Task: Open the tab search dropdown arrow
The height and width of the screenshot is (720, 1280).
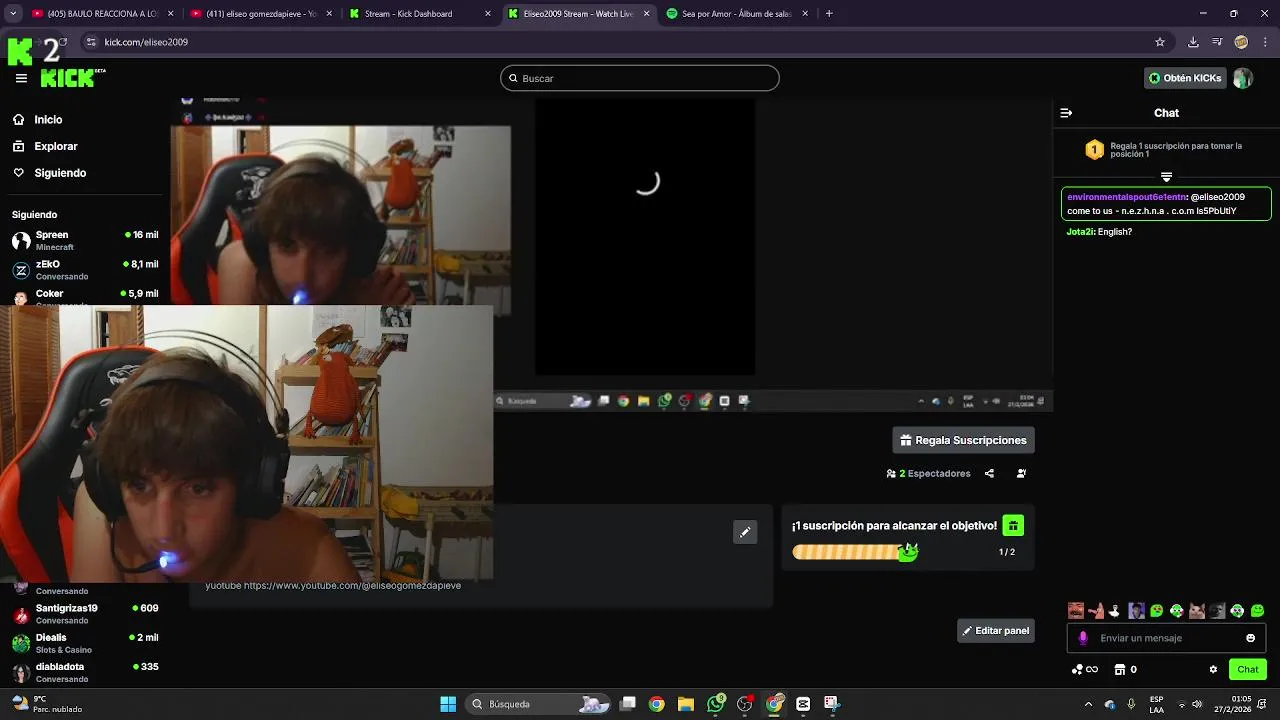Action: click(12, 14)
